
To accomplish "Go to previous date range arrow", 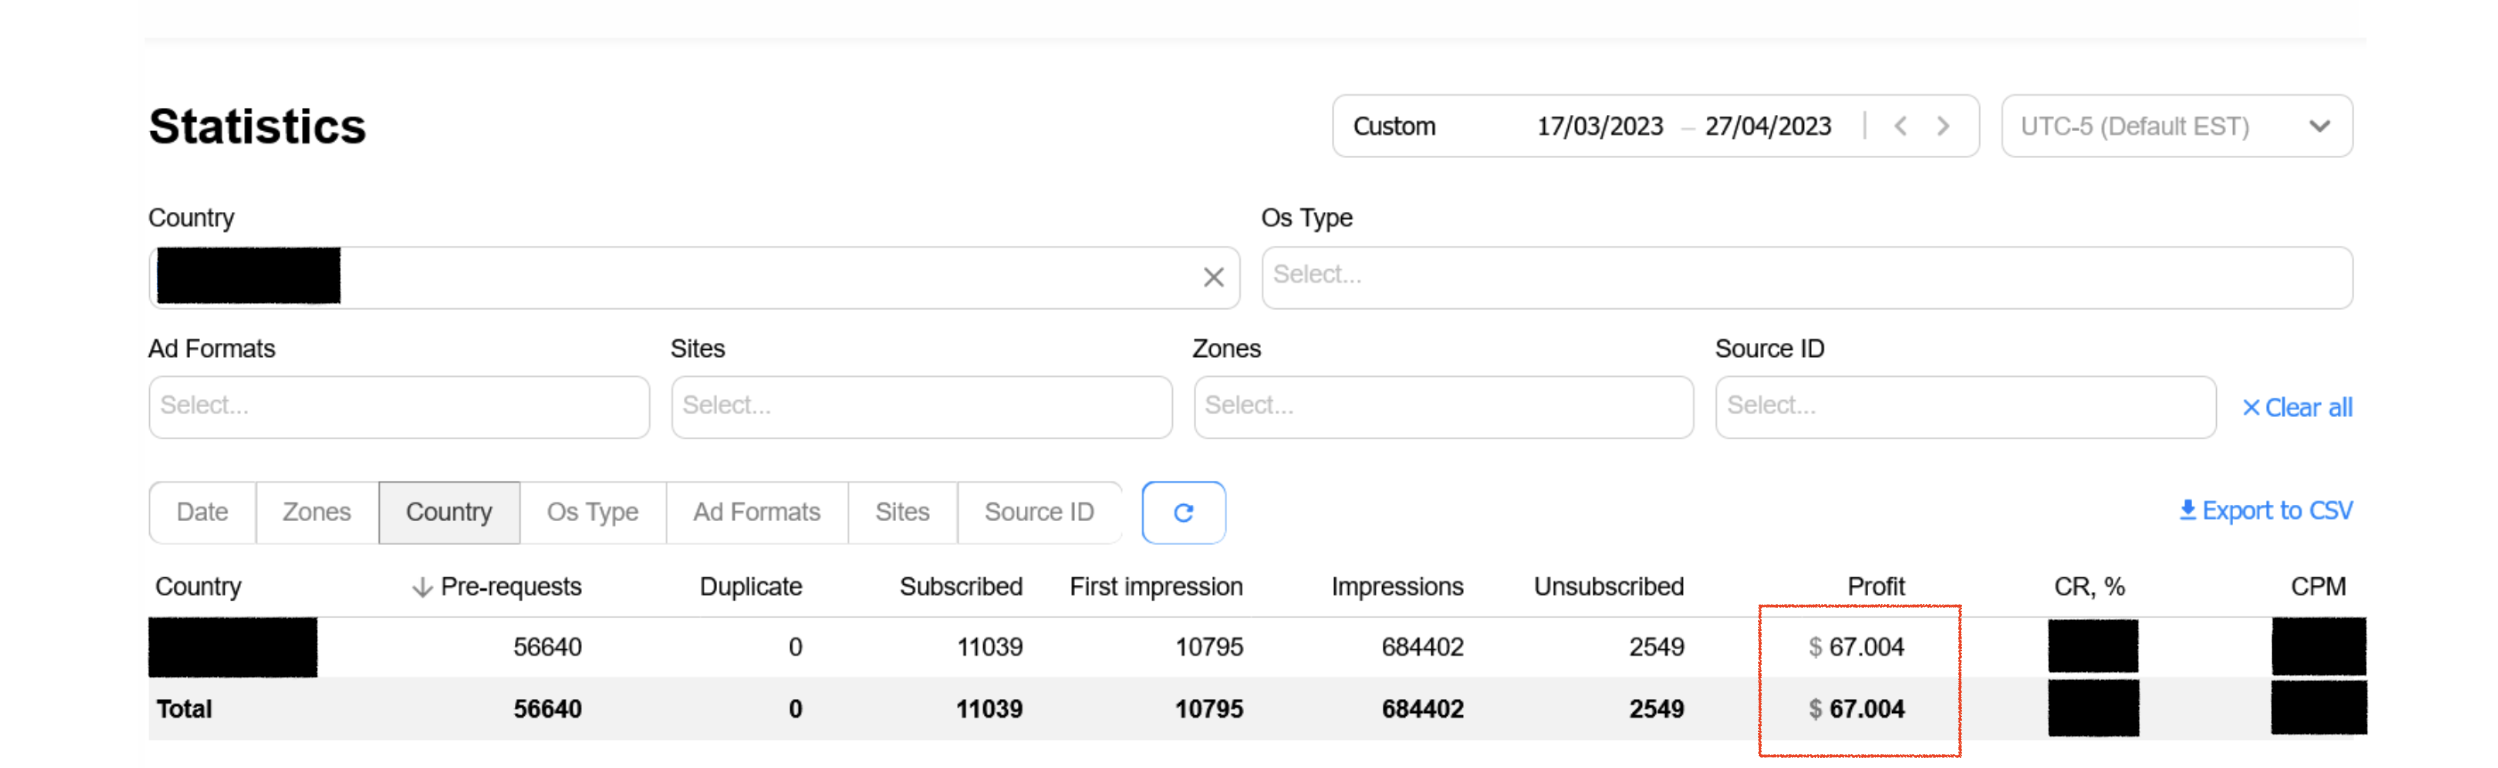I will pos(1900,126).
